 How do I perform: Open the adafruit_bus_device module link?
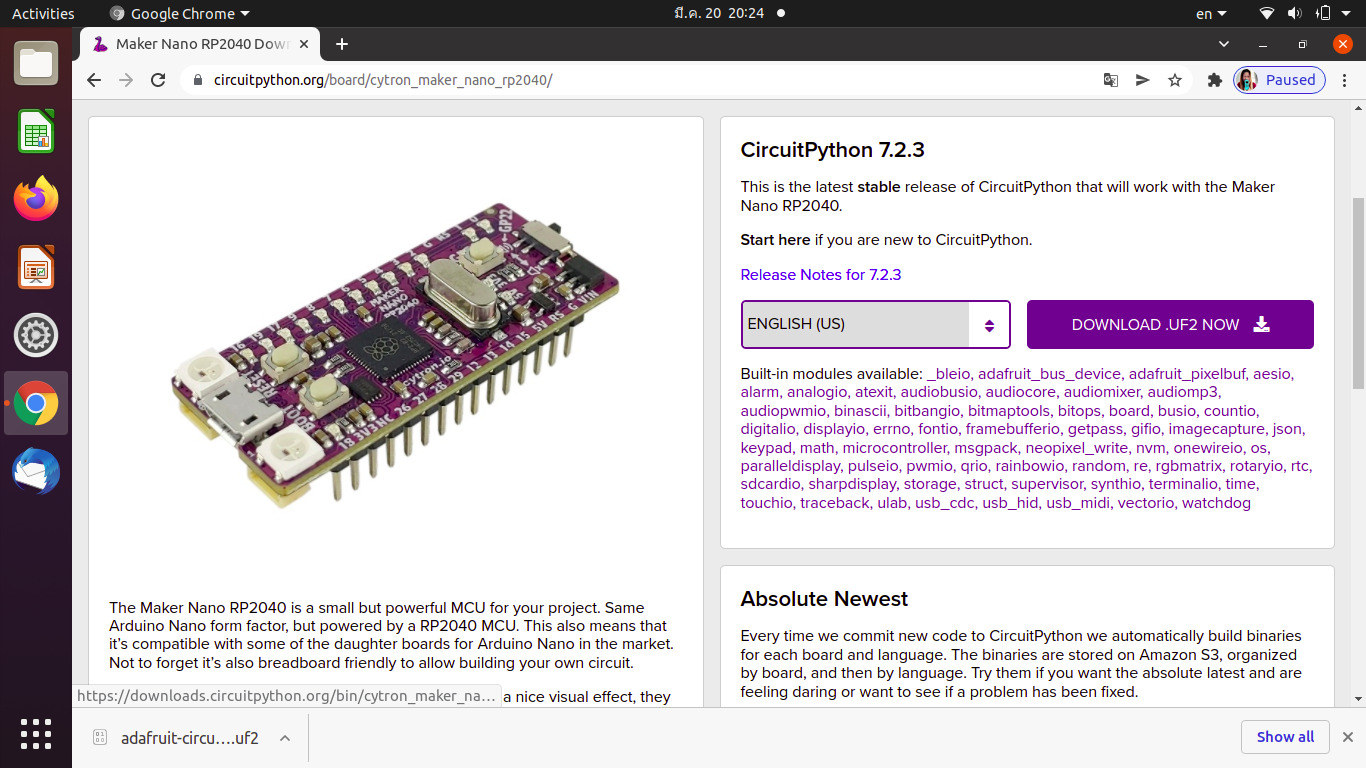1049,373
